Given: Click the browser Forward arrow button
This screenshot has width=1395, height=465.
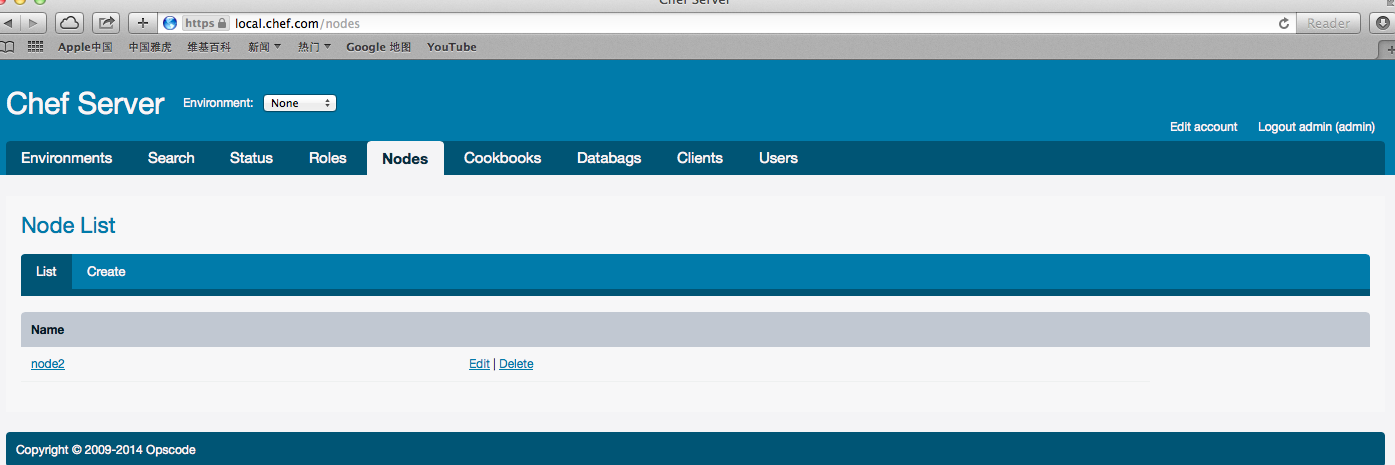Looking at the screenshot, I should click(x=34, y=22).
